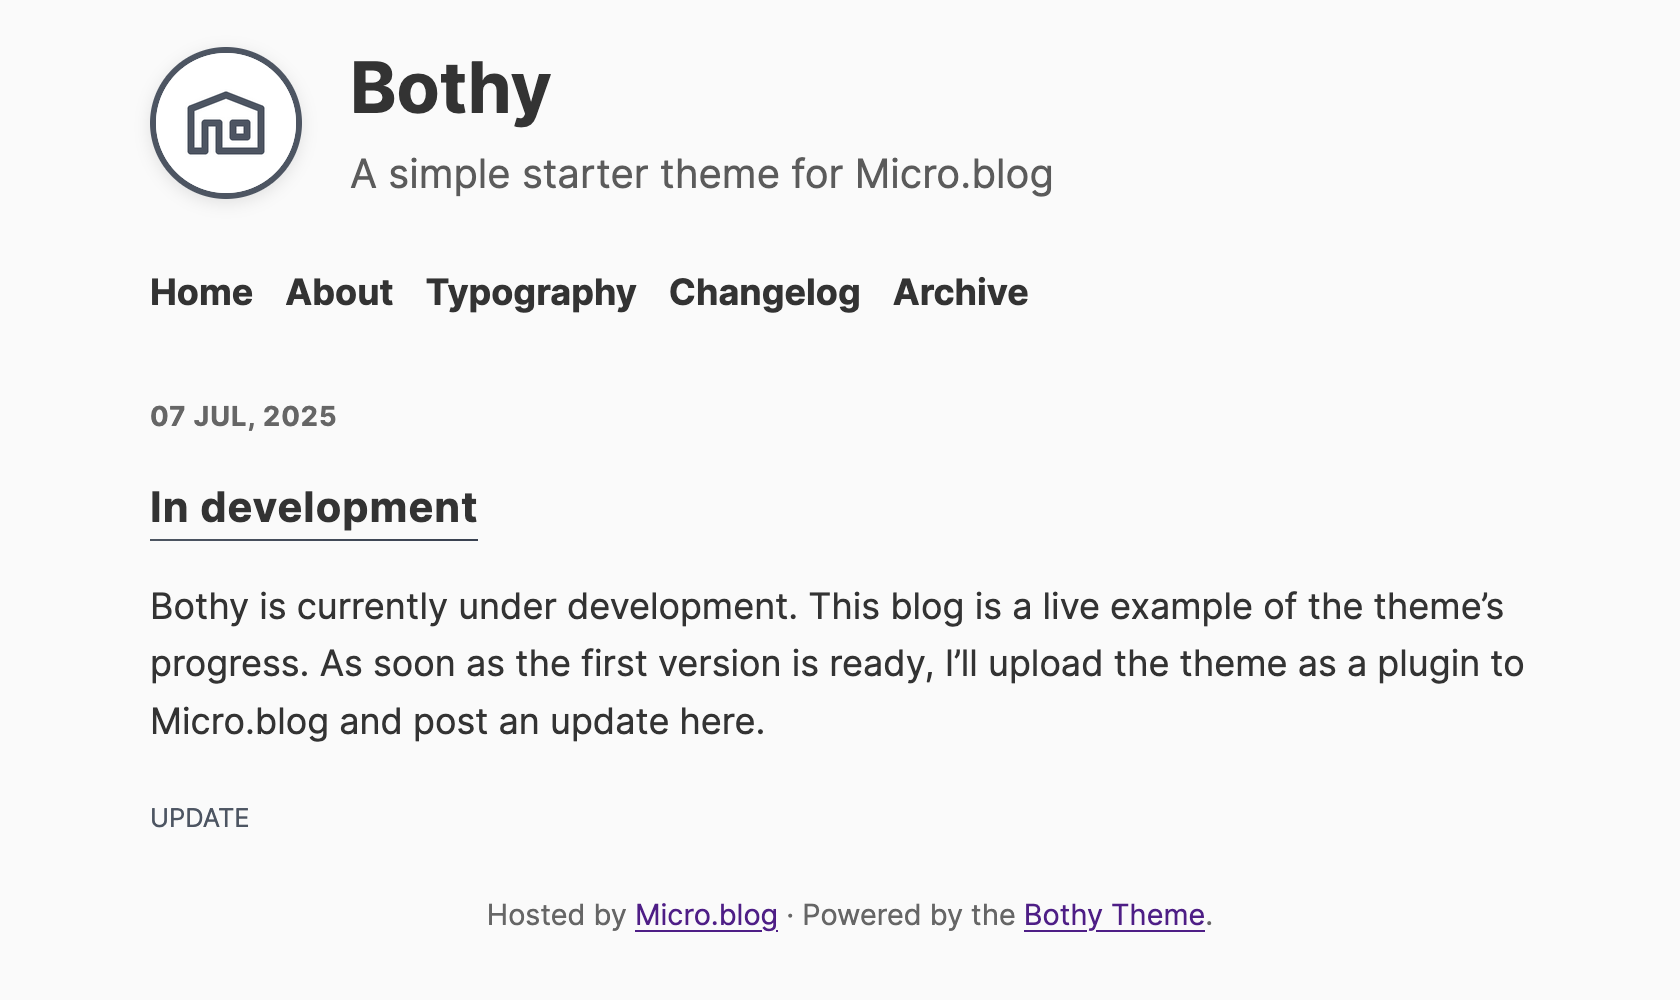Screen dimensions: 1680x1000
Task: Click "Micro.blog" in the post body text
Action: (x=239, y=722)
